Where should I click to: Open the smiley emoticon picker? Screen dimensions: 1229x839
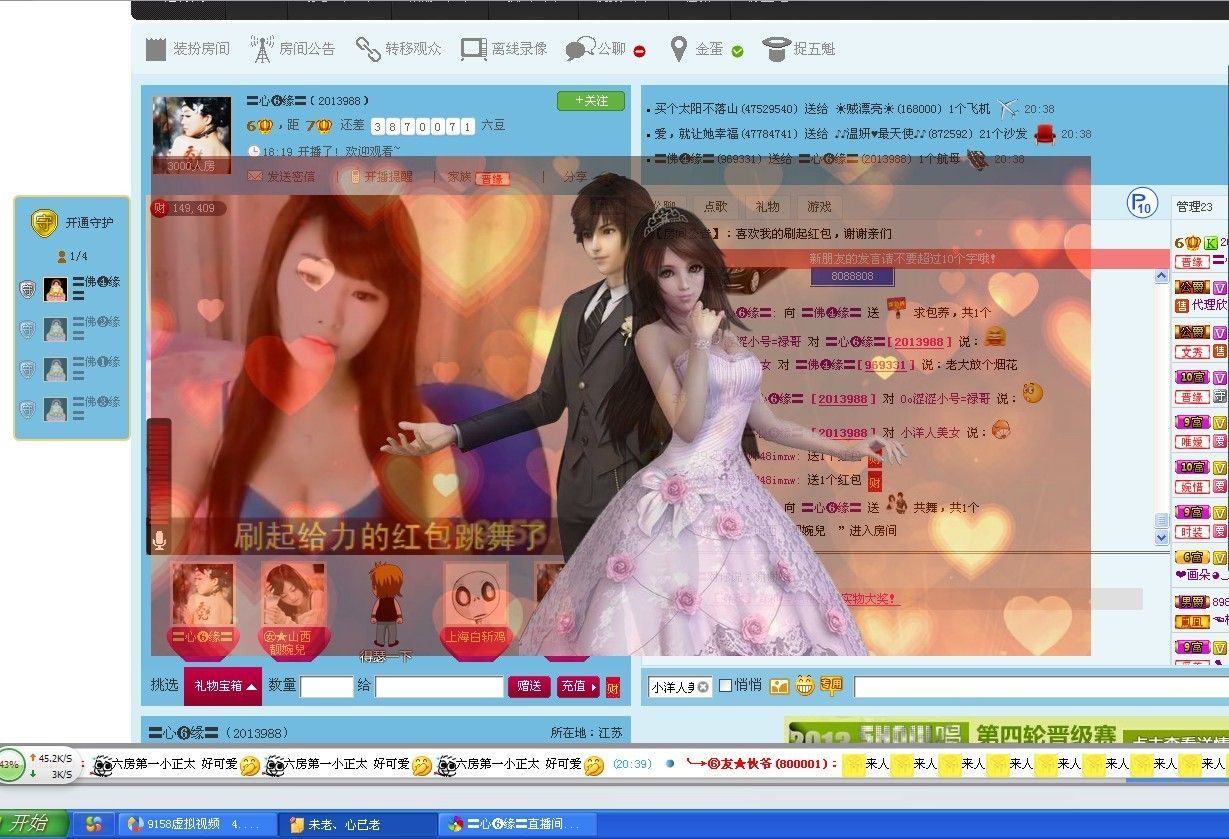click(805, 686)
